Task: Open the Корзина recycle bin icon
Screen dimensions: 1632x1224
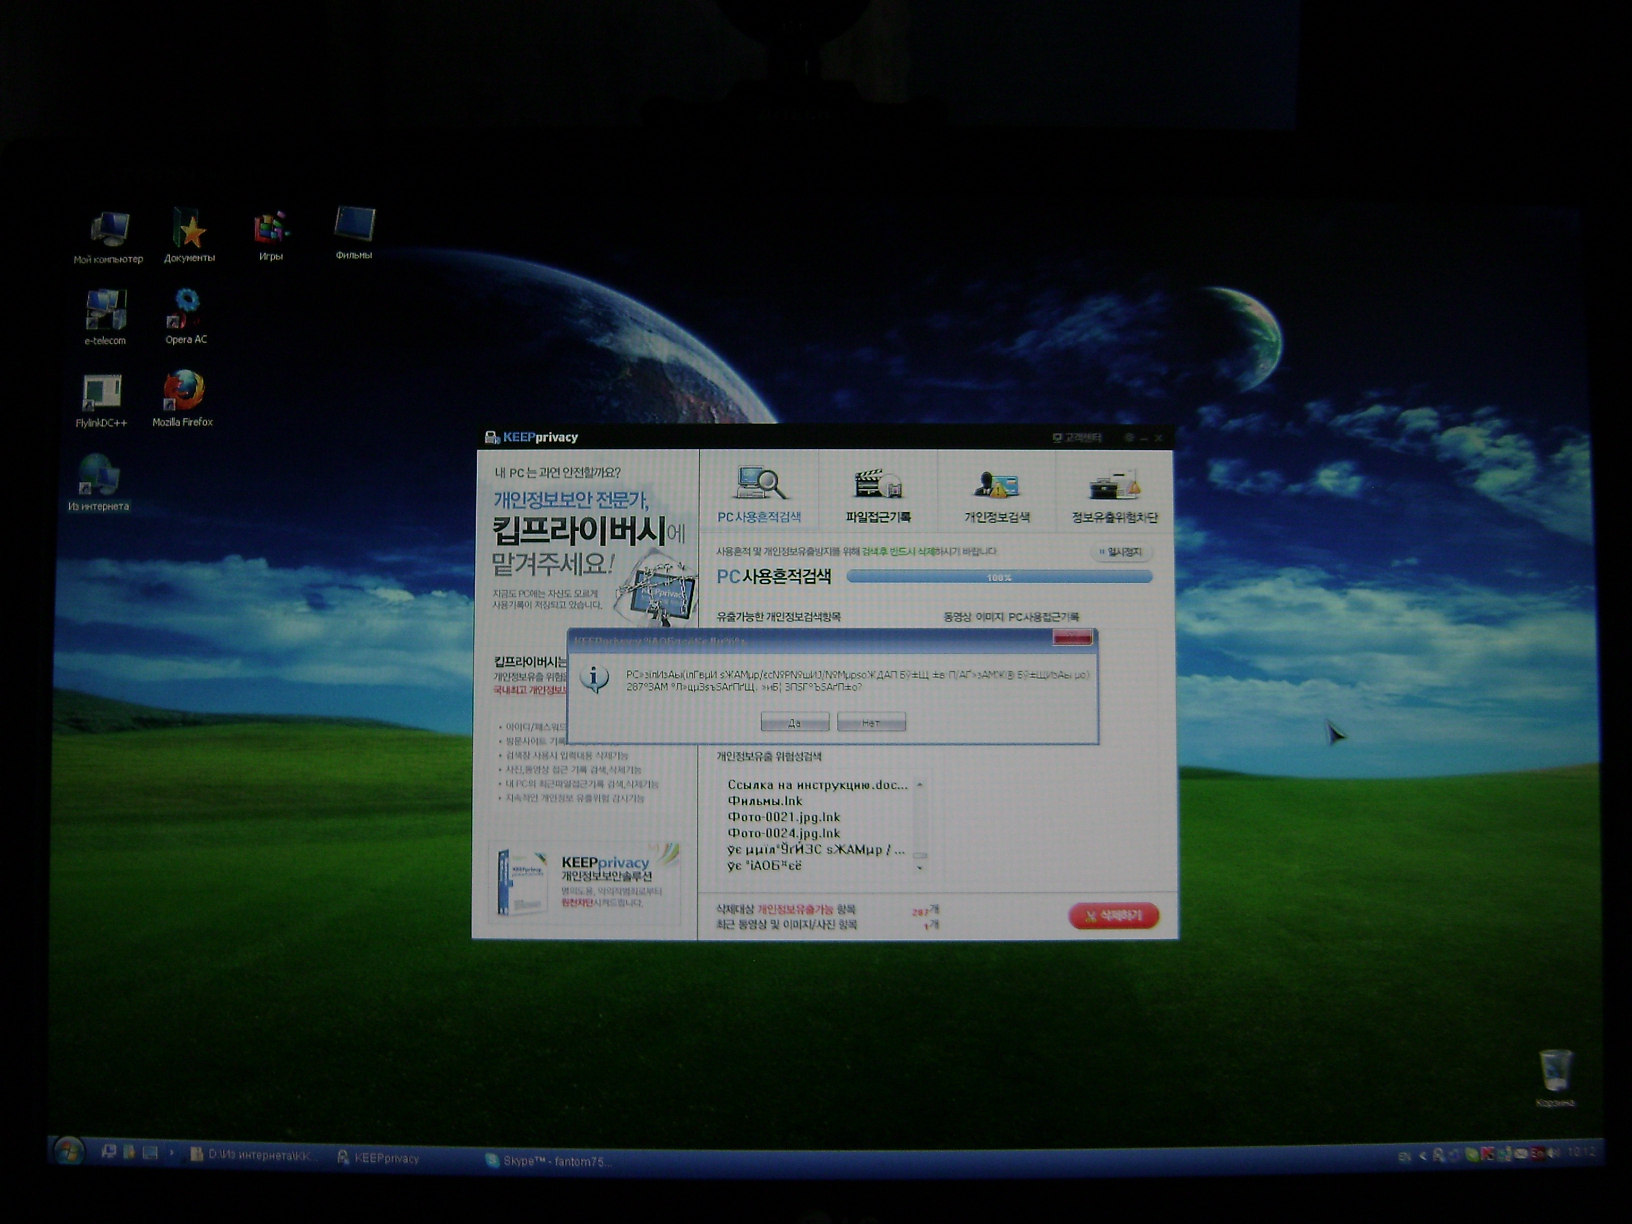Action: coord(1555,1077)
